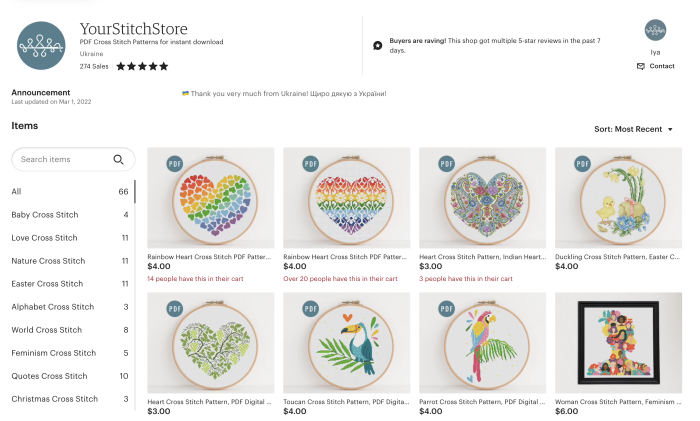The height and width of the screenshot is (421, 700).
Task: Click shop owner Iya's avatar
Action: tap(655, 30)
